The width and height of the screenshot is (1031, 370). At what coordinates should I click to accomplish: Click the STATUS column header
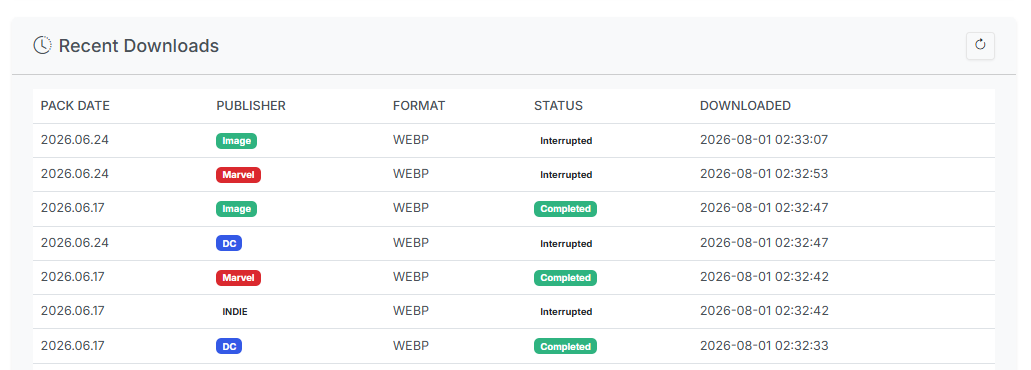(x=558, y=106)
